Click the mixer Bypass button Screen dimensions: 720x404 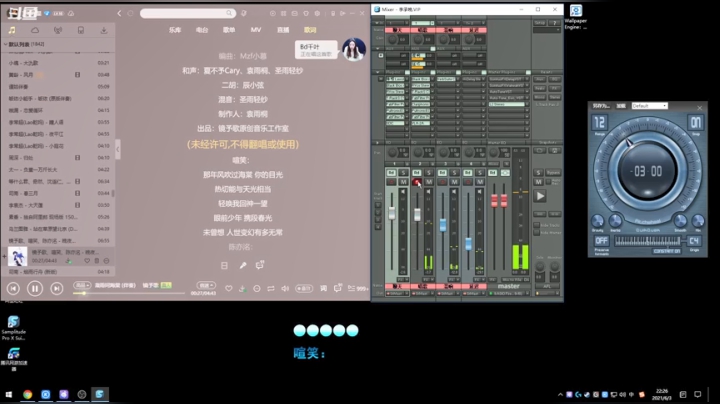[553, 173]
